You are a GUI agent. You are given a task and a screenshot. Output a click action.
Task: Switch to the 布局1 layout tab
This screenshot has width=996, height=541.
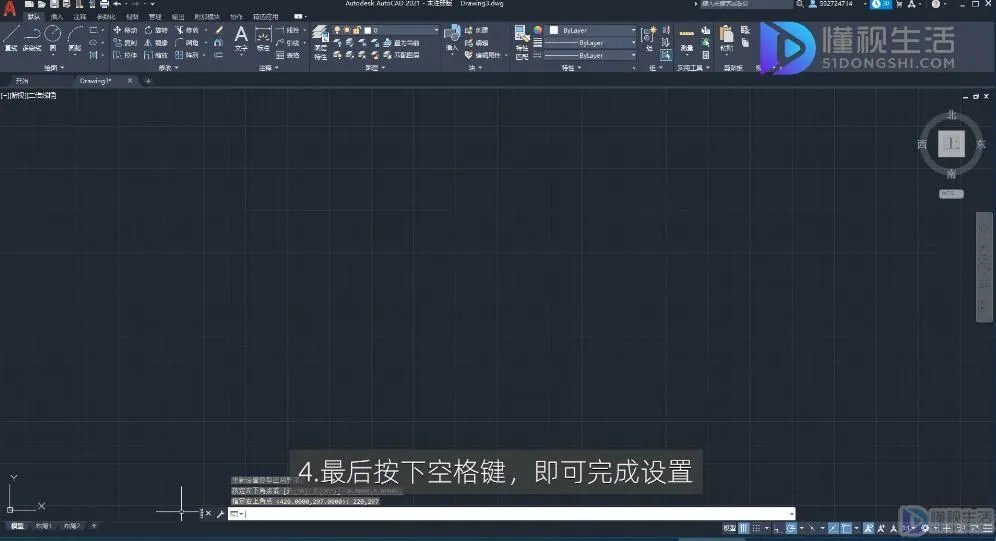click(43, 526)
